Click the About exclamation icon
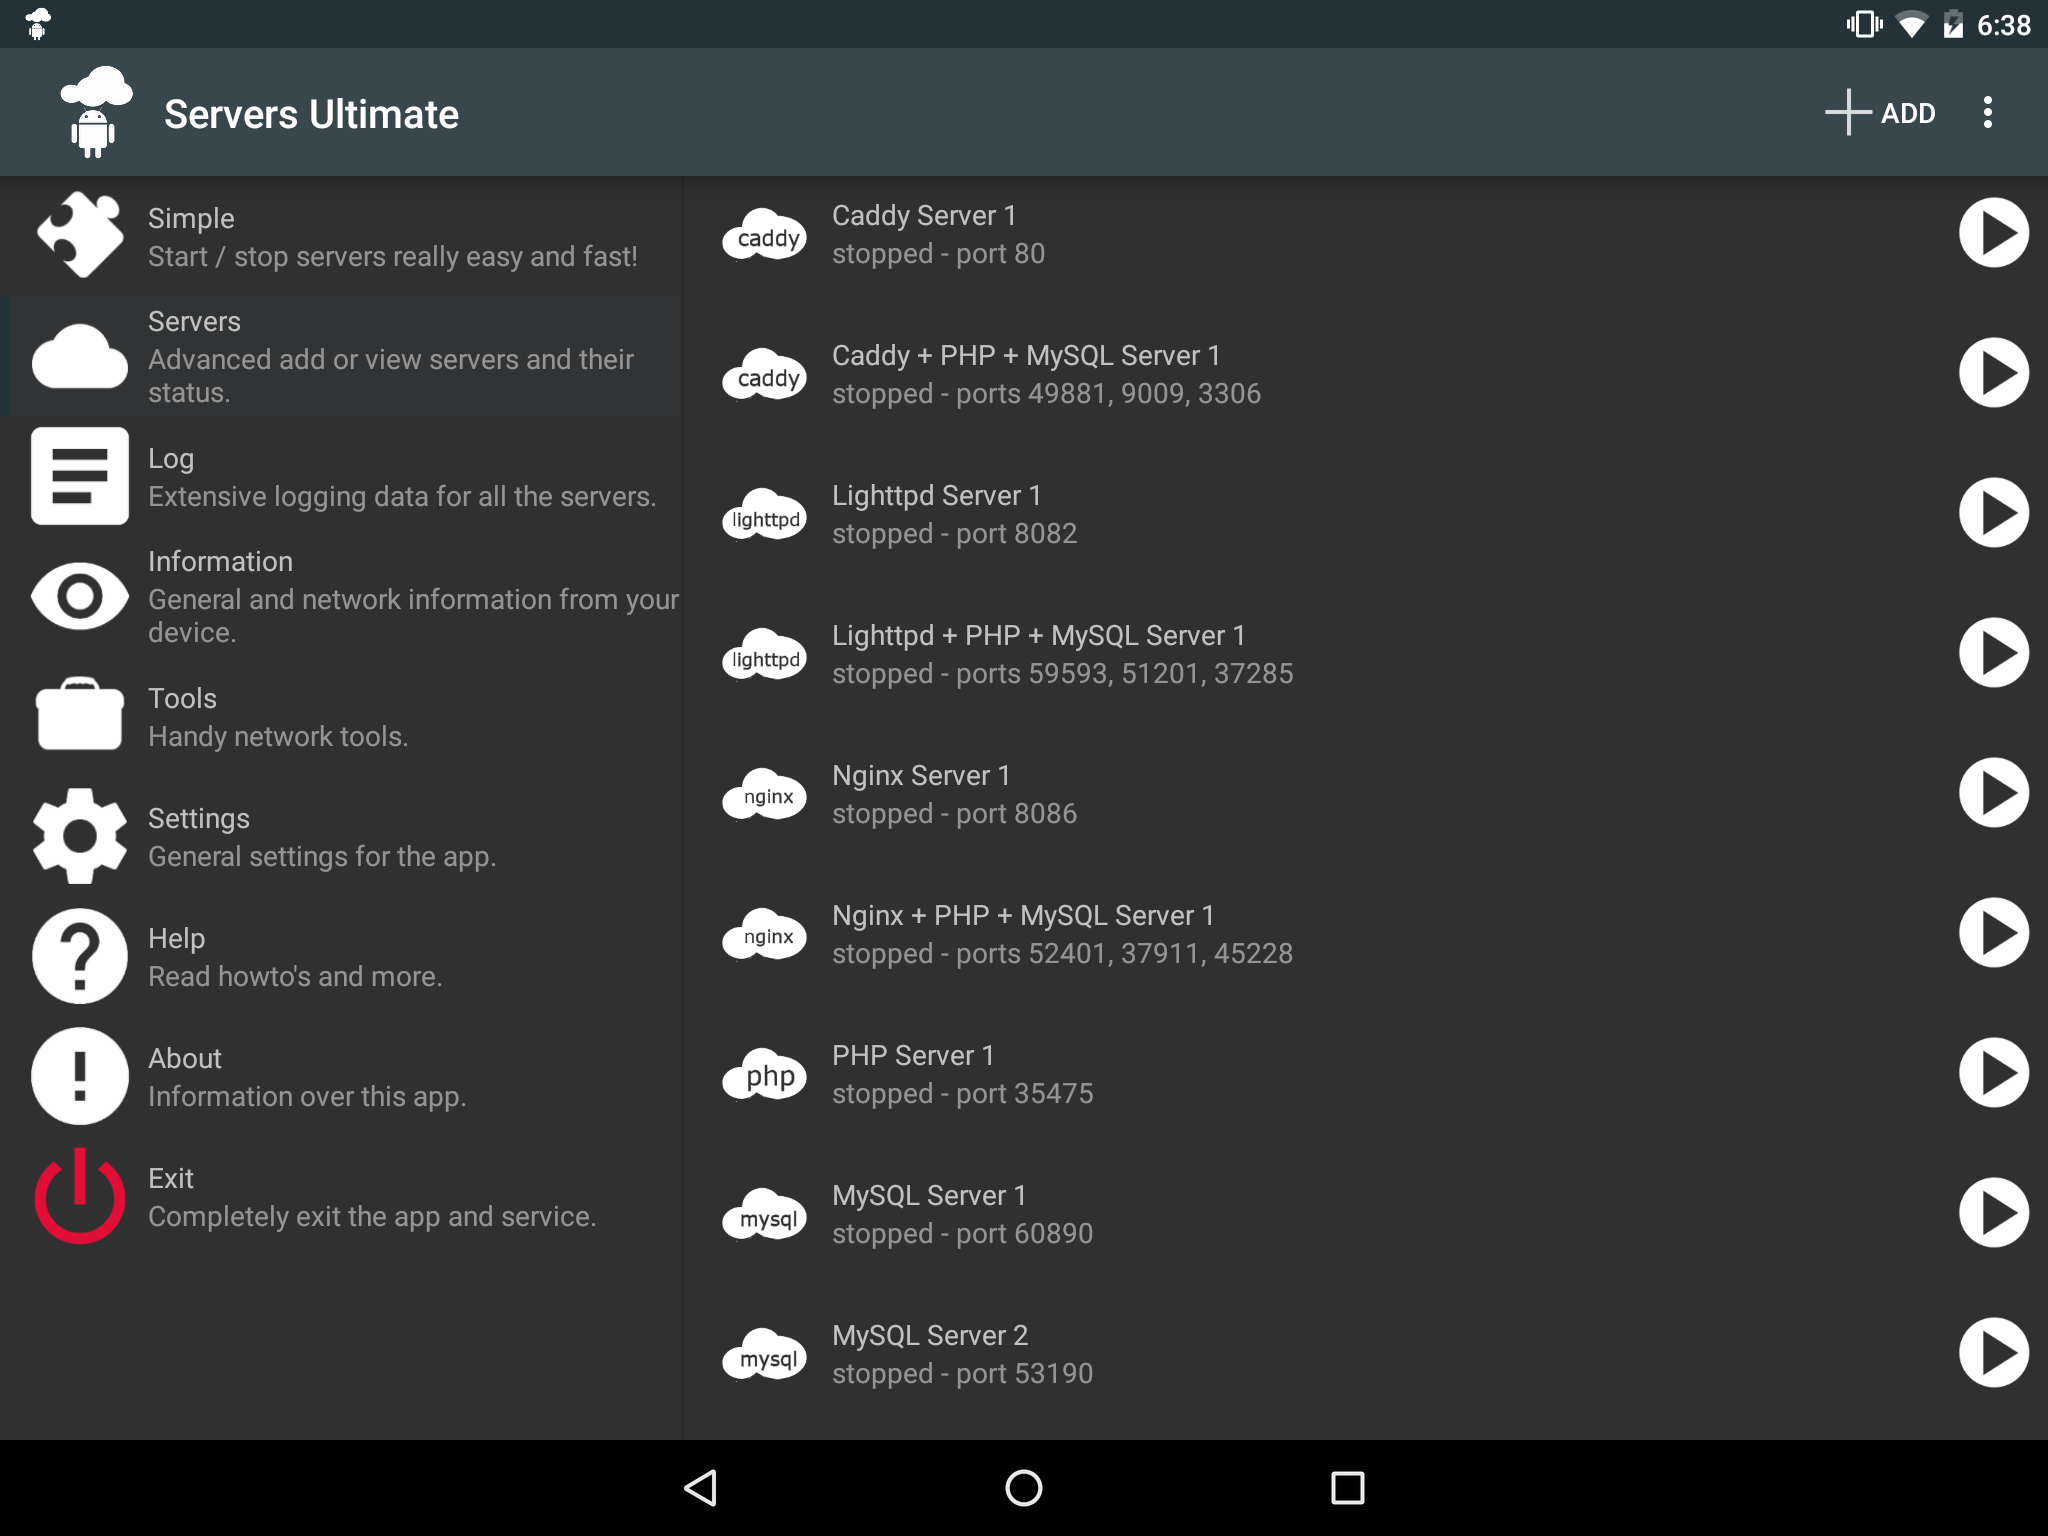The image size is (2048, 1536). tap(80, 1076)
